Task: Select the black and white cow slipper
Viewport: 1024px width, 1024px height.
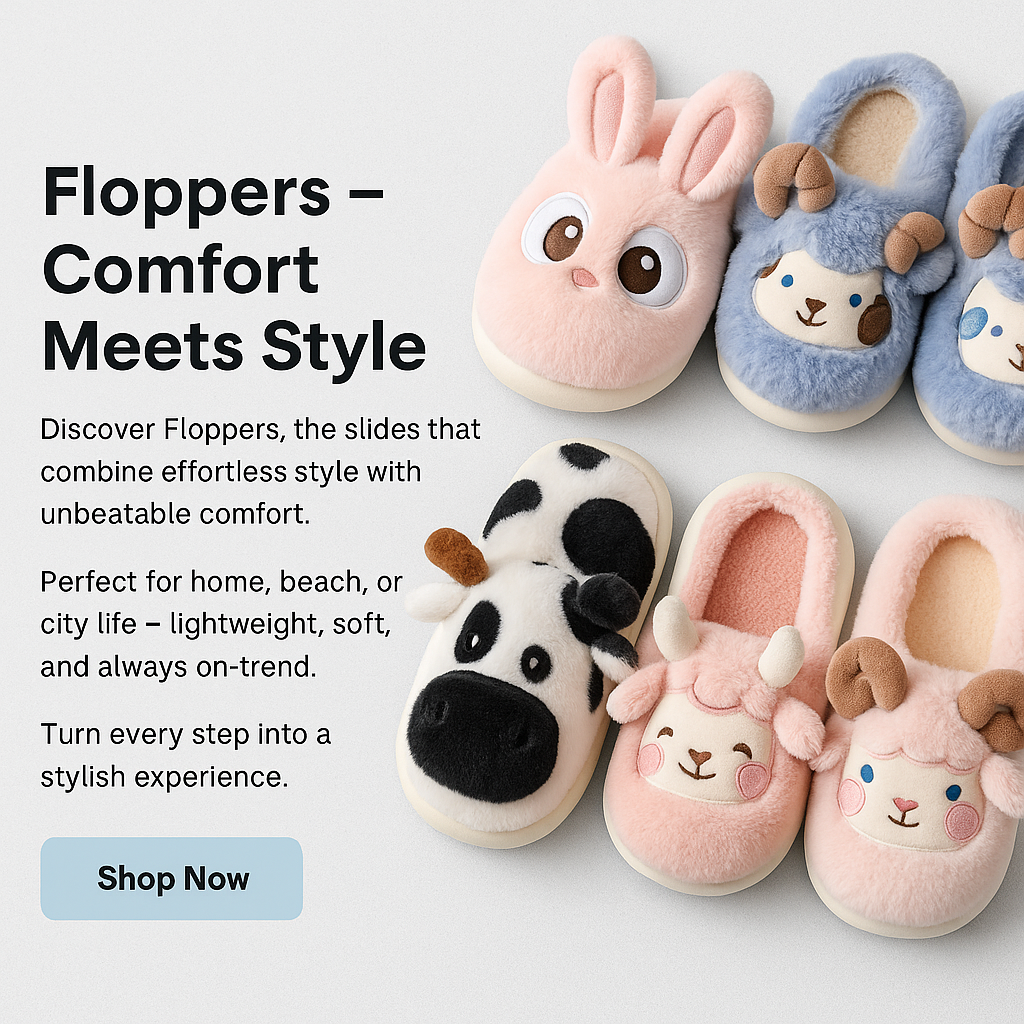Action: pyautogui.click(x=532, y=643)
